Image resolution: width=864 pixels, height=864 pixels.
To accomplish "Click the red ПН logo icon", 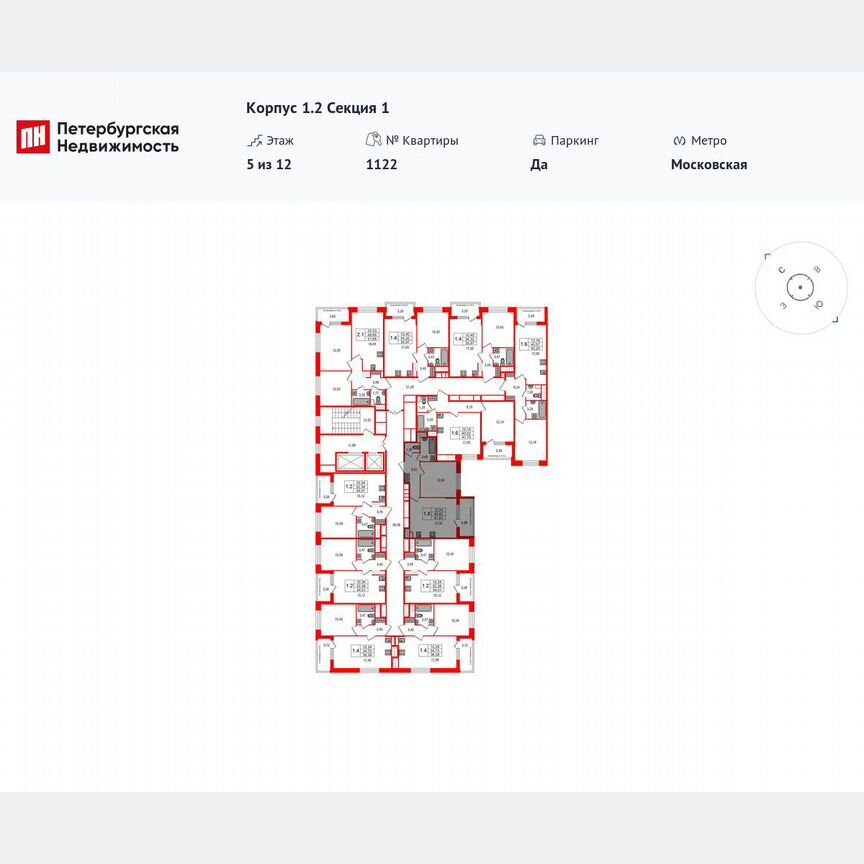I will point(33,137).
